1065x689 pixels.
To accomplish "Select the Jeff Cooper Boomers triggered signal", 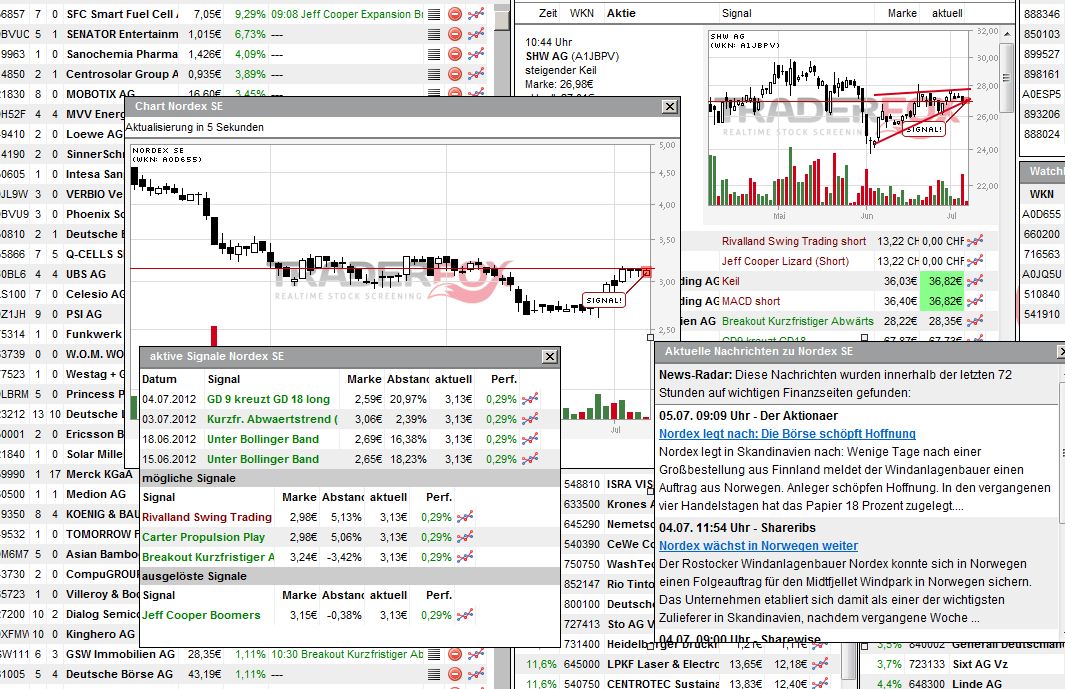I will [x=201, y=615].
